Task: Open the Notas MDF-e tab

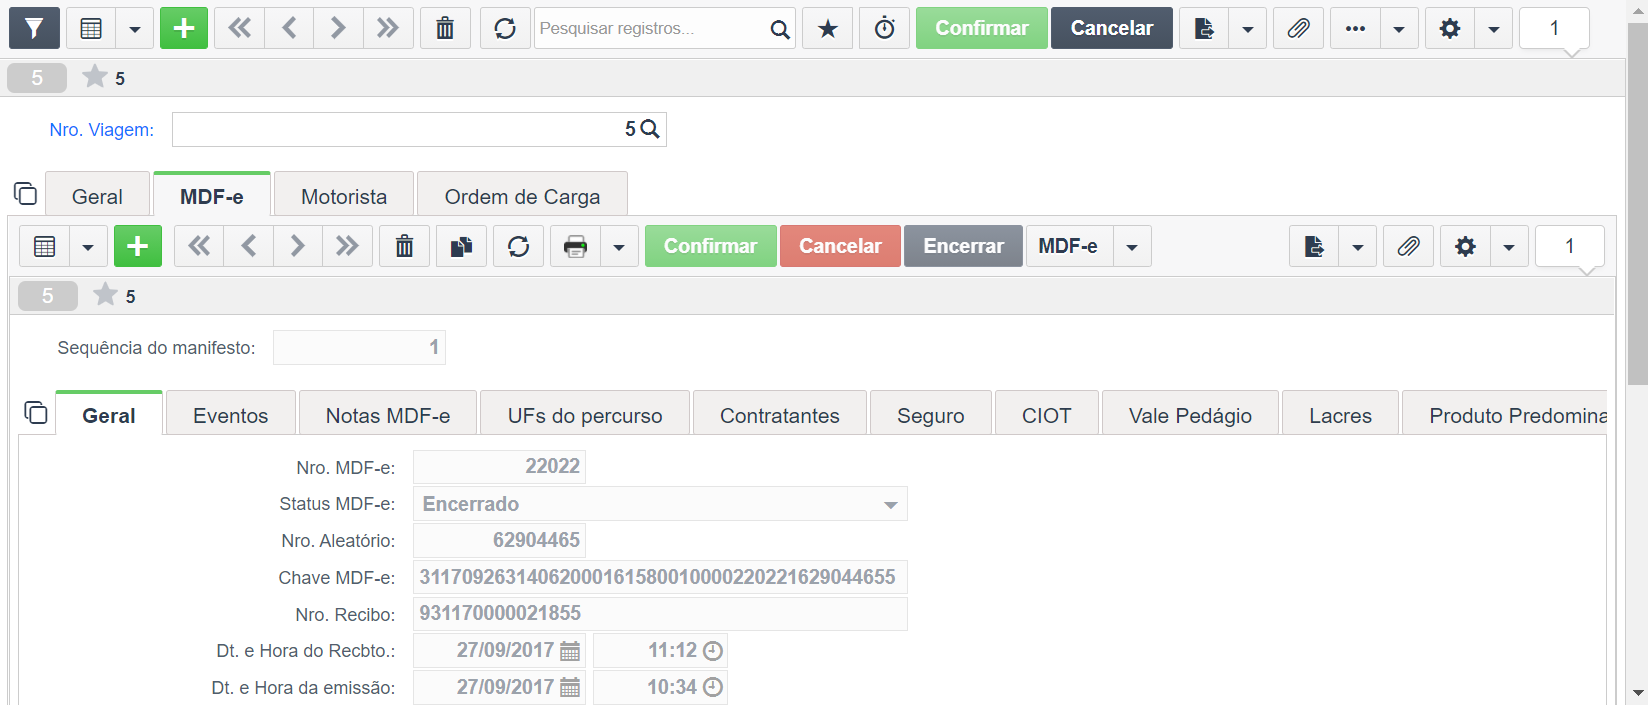Action: 388,415
